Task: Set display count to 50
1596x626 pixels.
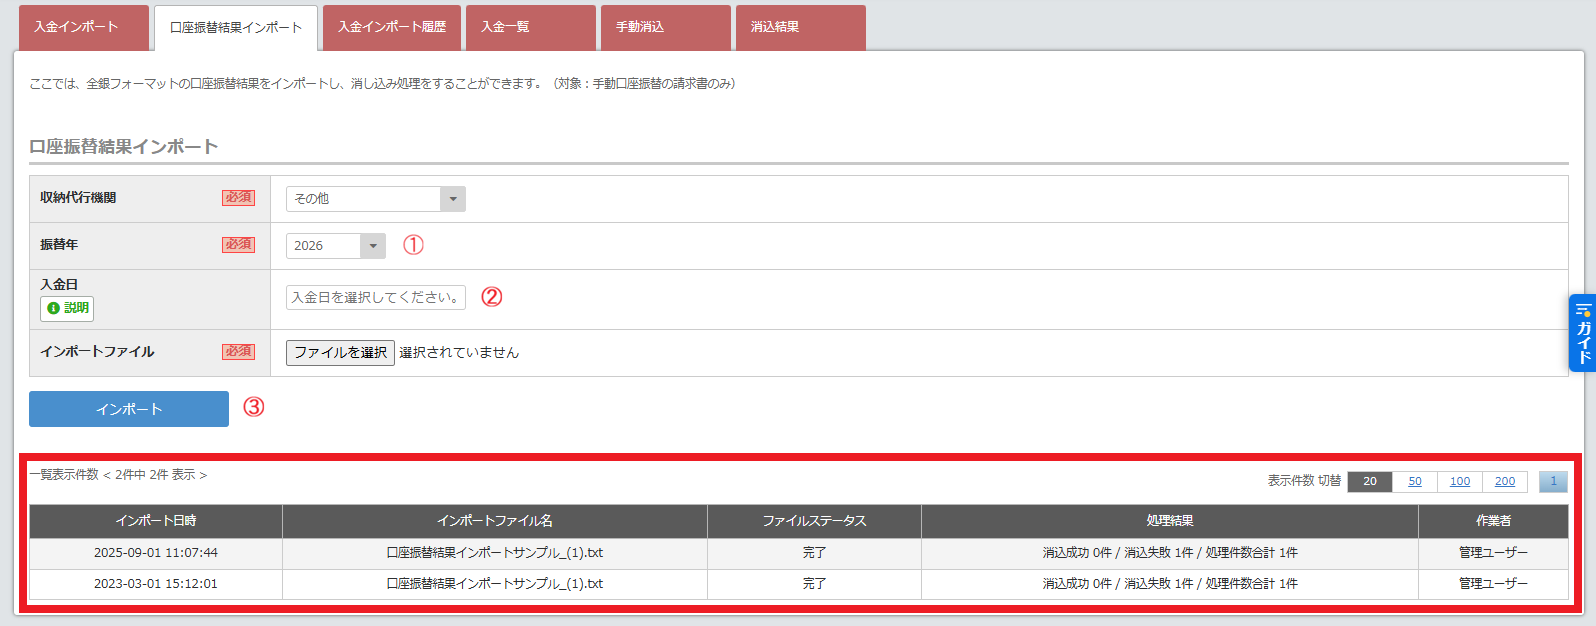Action: point(1414,482)
